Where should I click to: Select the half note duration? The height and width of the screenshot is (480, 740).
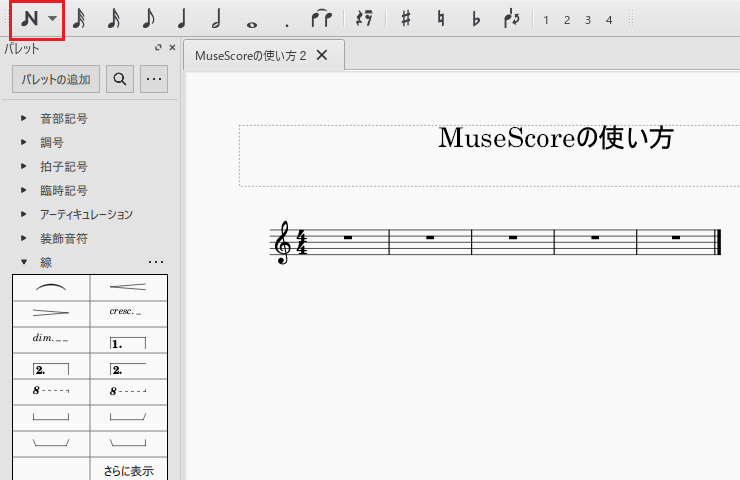click(x=217, y=19)
